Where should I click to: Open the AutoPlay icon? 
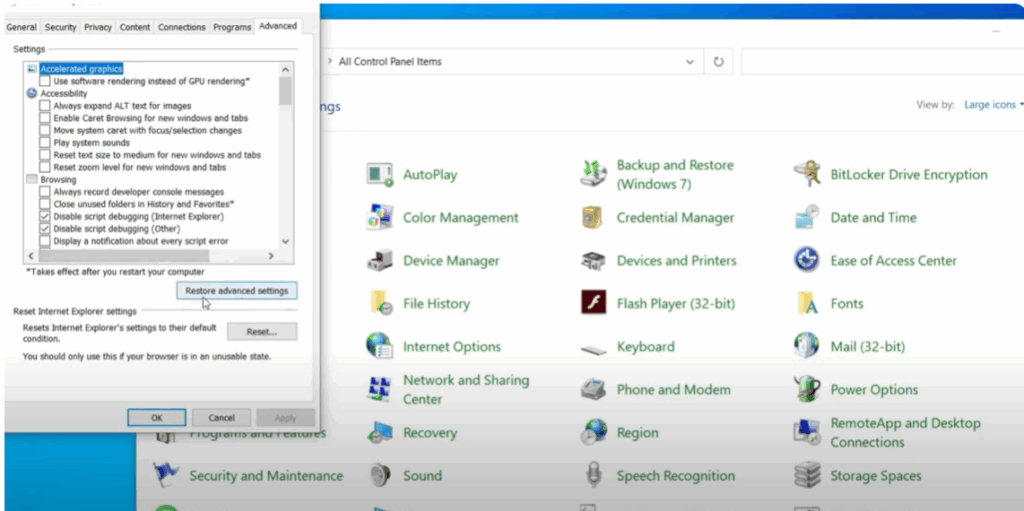coord(380,175)
